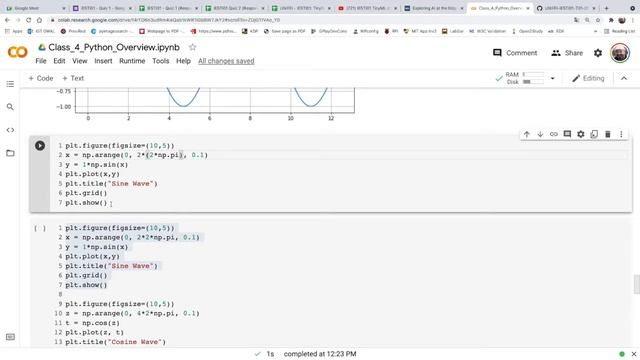Switch to the GitHub browser tab
Image resolution: width=640 pixels, height=360 pixels.
point(567,8)
